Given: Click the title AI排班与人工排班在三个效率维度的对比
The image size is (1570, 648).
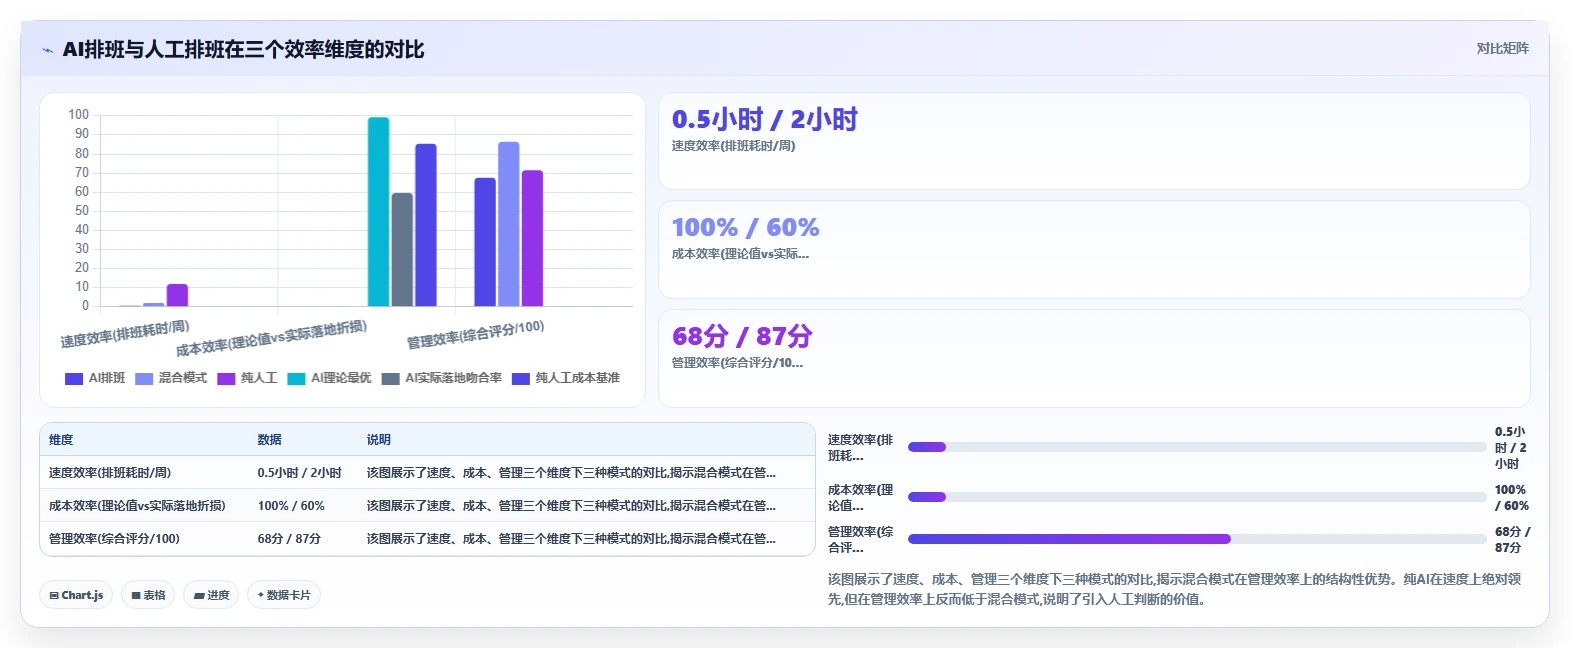Looking at the screenshot, I should click(243, 50).
